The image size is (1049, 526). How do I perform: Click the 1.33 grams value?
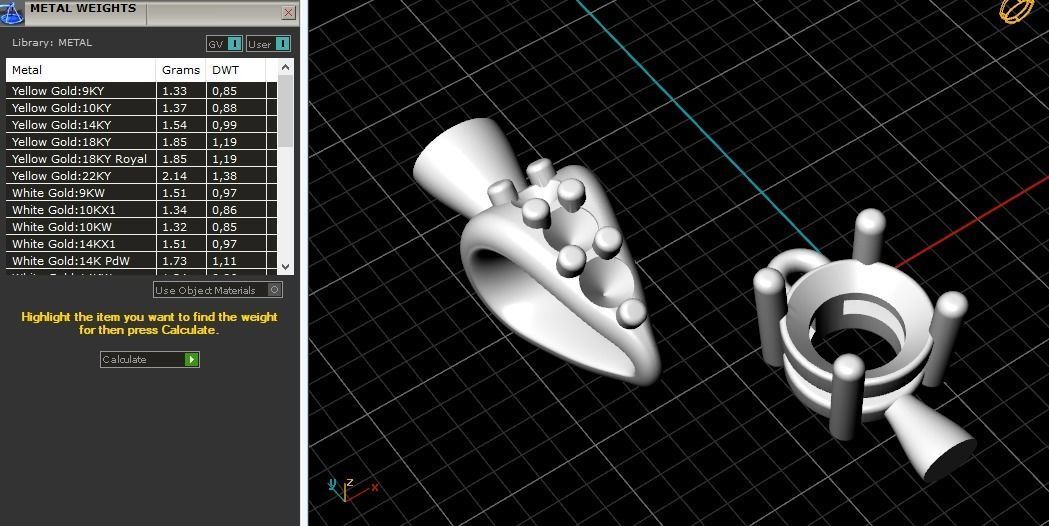tap(175, 91)
